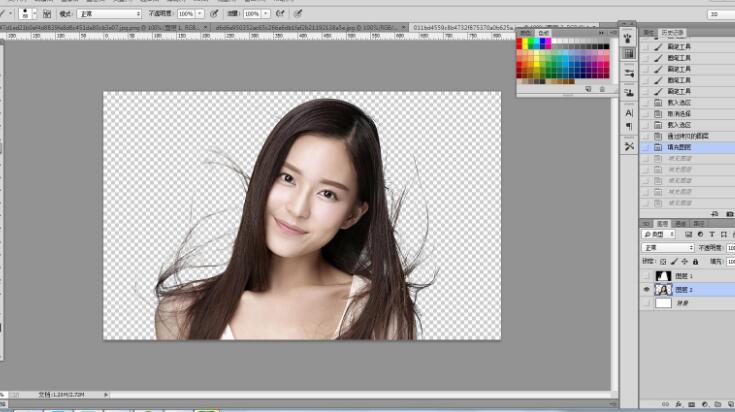The height and width of the screenshot is (412, 735).
Task: Select the 填充图层 history state
Action: click(x=687, y=147)
